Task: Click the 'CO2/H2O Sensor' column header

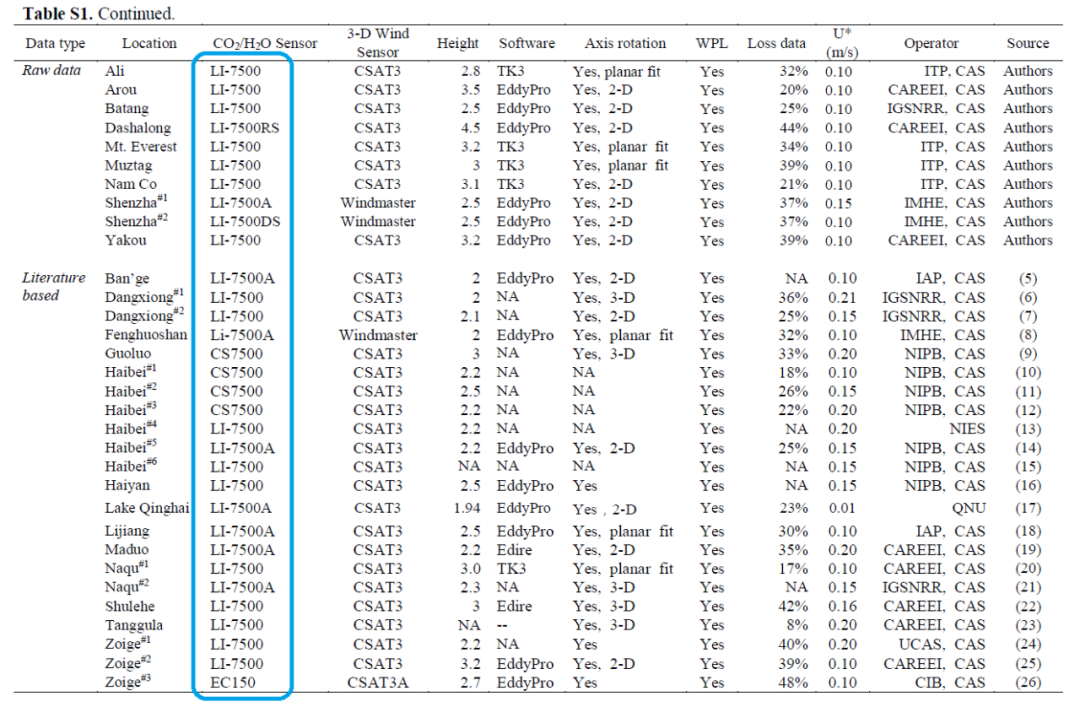Action: [x=265, y=44]
